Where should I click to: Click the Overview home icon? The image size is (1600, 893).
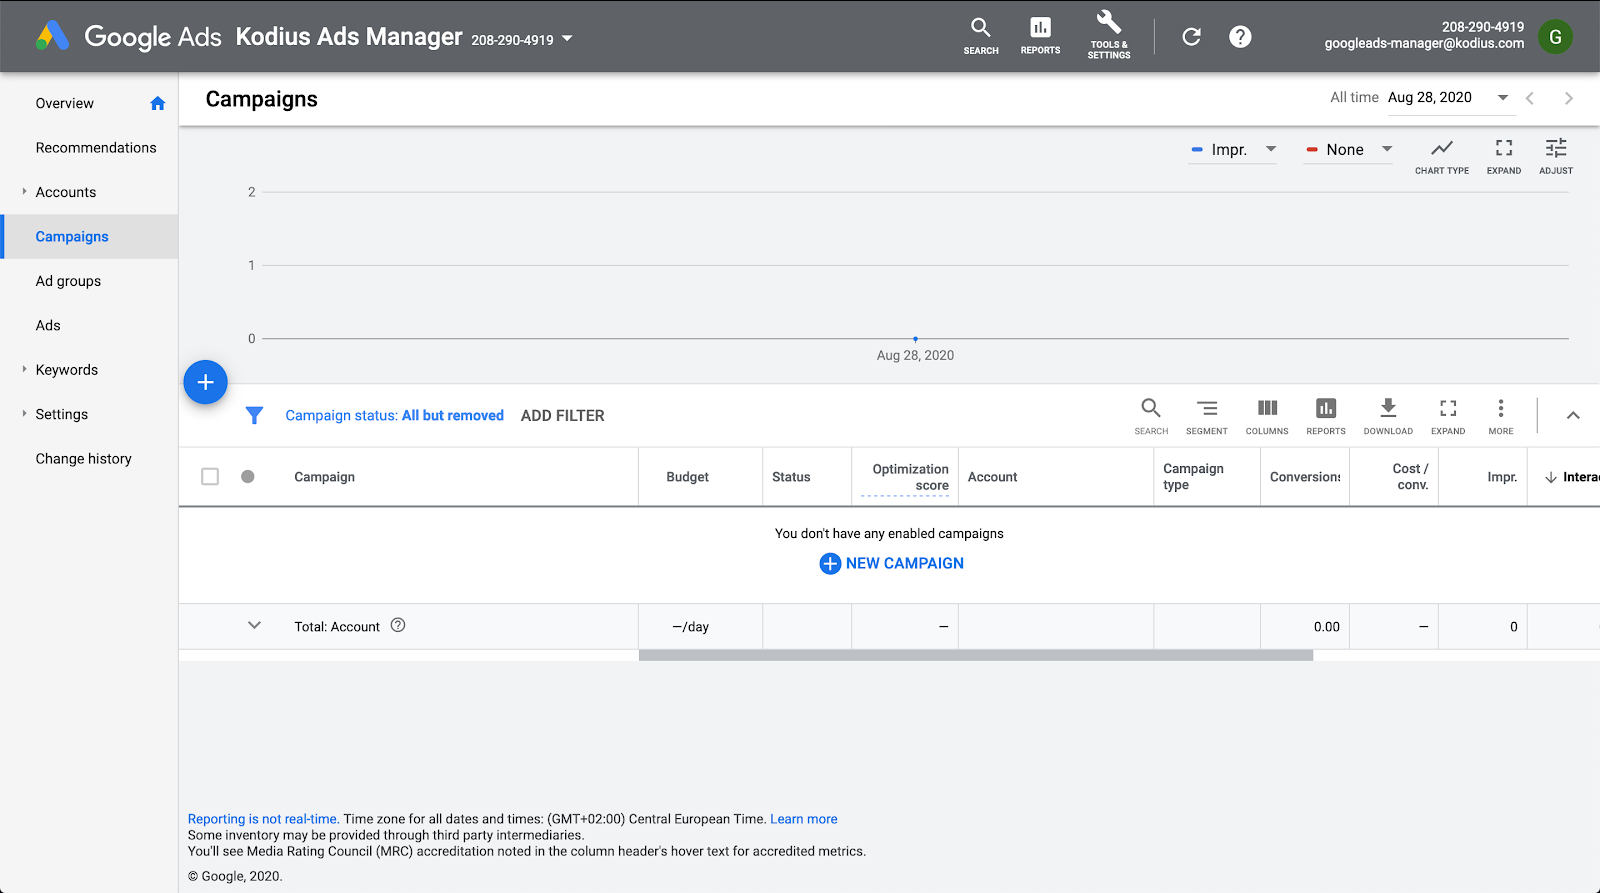(157, 103)
